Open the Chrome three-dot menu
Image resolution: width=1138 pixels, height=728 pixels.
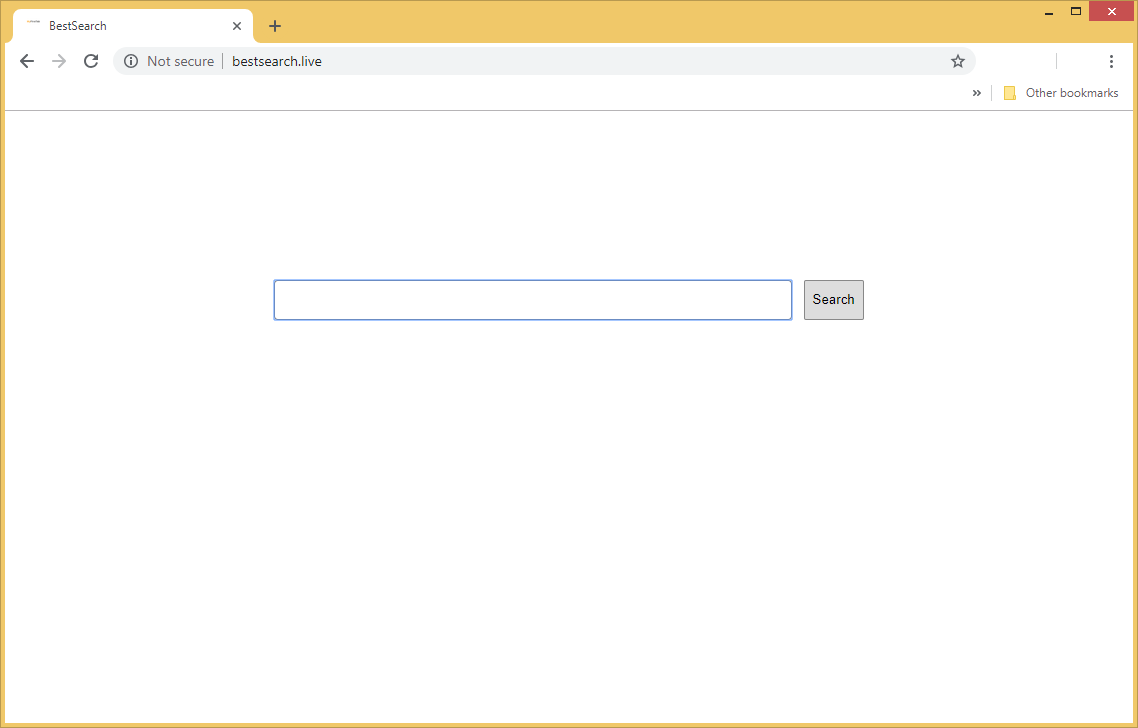(x=1111, y=61)
